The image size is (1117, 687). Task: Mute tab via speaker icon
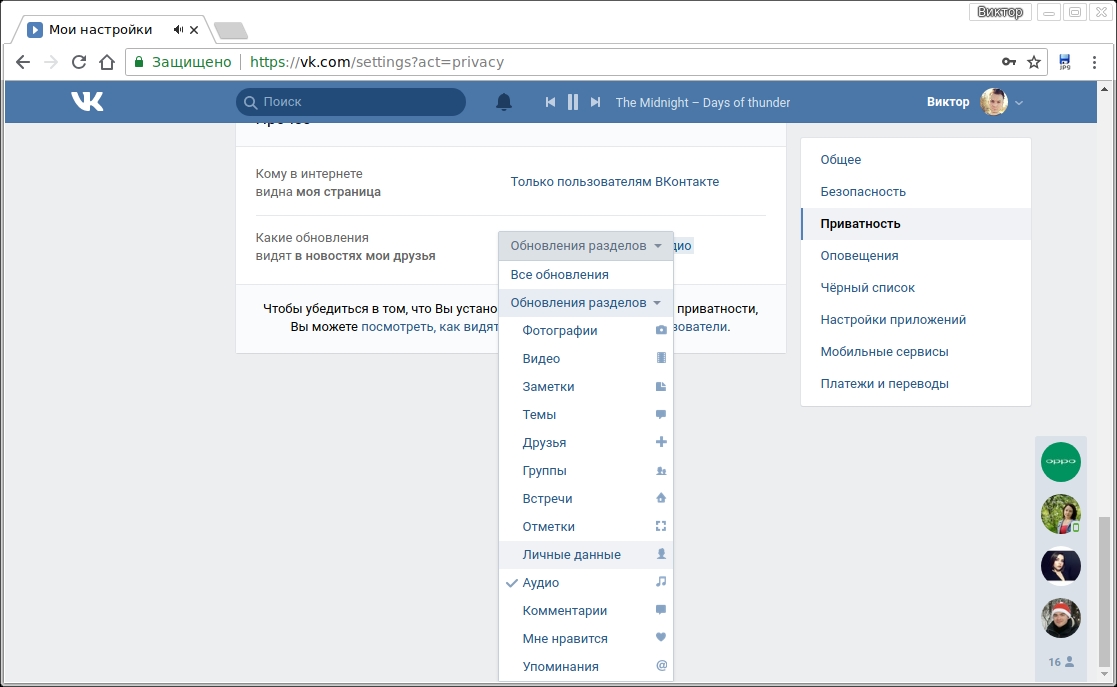[x=178, y=29]
